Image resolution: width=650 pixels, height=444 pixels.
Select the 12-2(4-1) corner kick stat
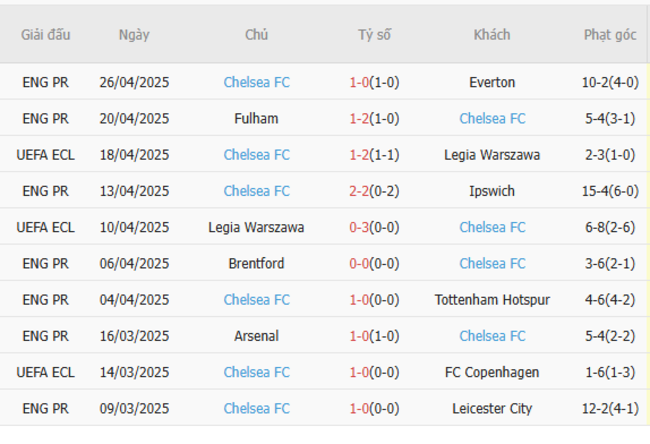pos(610,409)
